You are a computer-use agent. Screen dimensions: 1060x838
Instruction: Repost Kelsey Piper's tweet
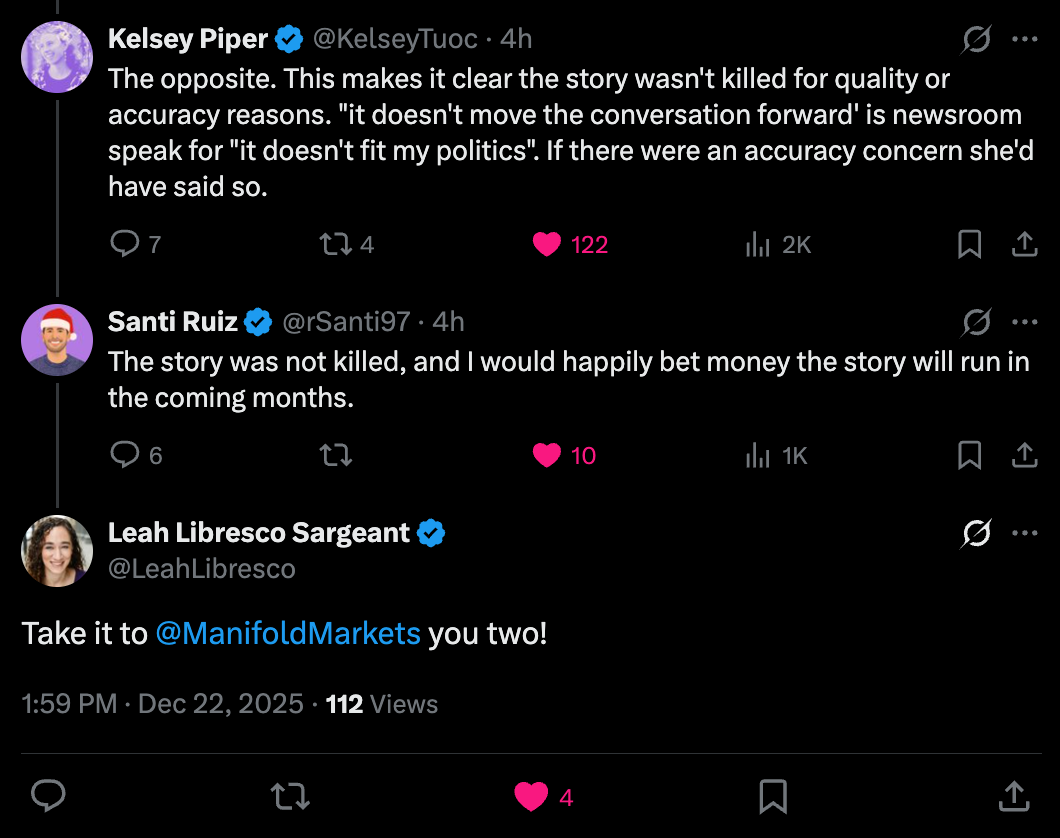click(x=331, y=244)
